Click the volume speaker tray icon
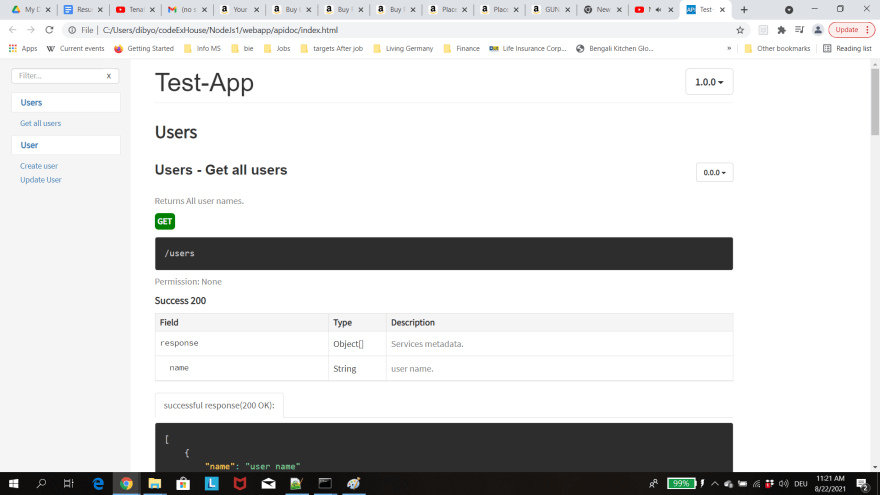Screen dimensions: 880x495 coord(784,484)
